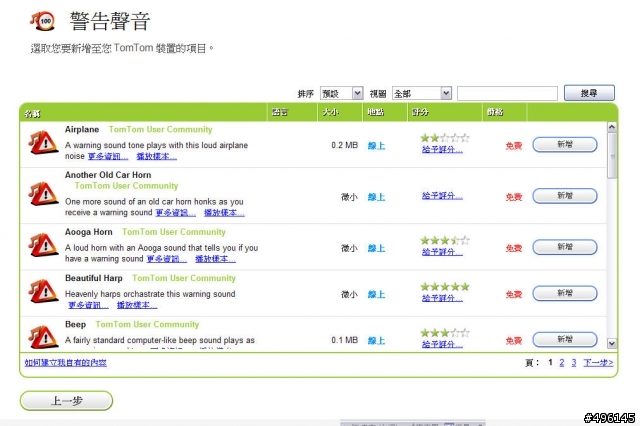This screenshot has width=640, height=426.
Task: Click 給予評分 link for Airplane
Action: 442,149
